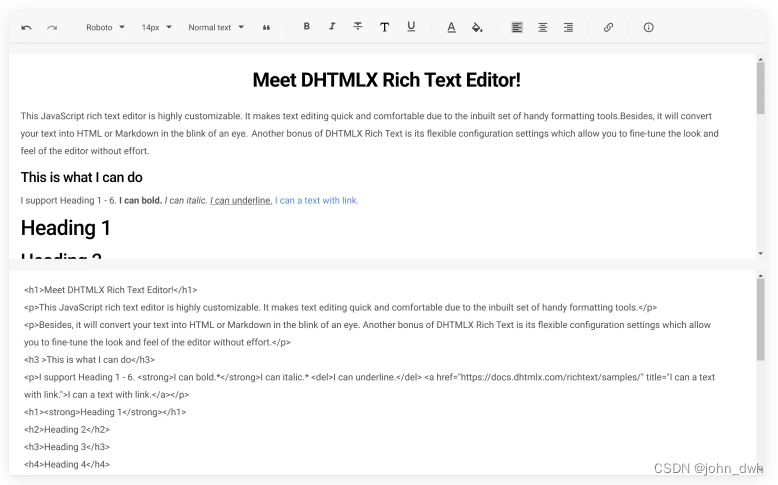
Task: Click the down arrow of editor scrollbar
Action: 761,254
